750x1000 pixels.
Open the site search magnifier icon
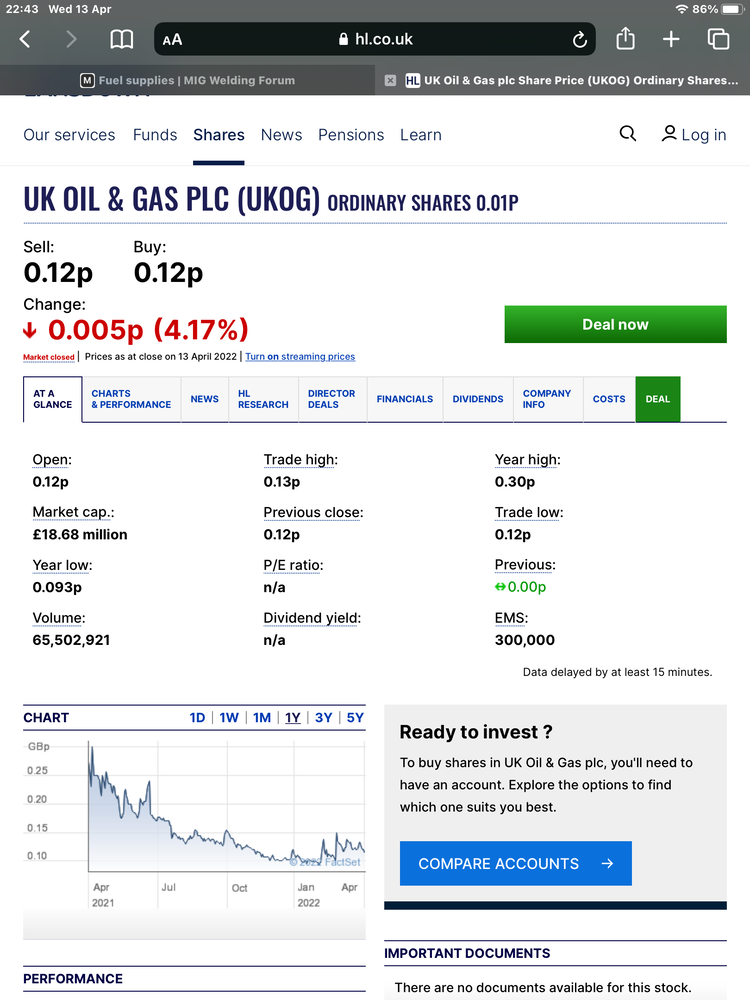628,133
